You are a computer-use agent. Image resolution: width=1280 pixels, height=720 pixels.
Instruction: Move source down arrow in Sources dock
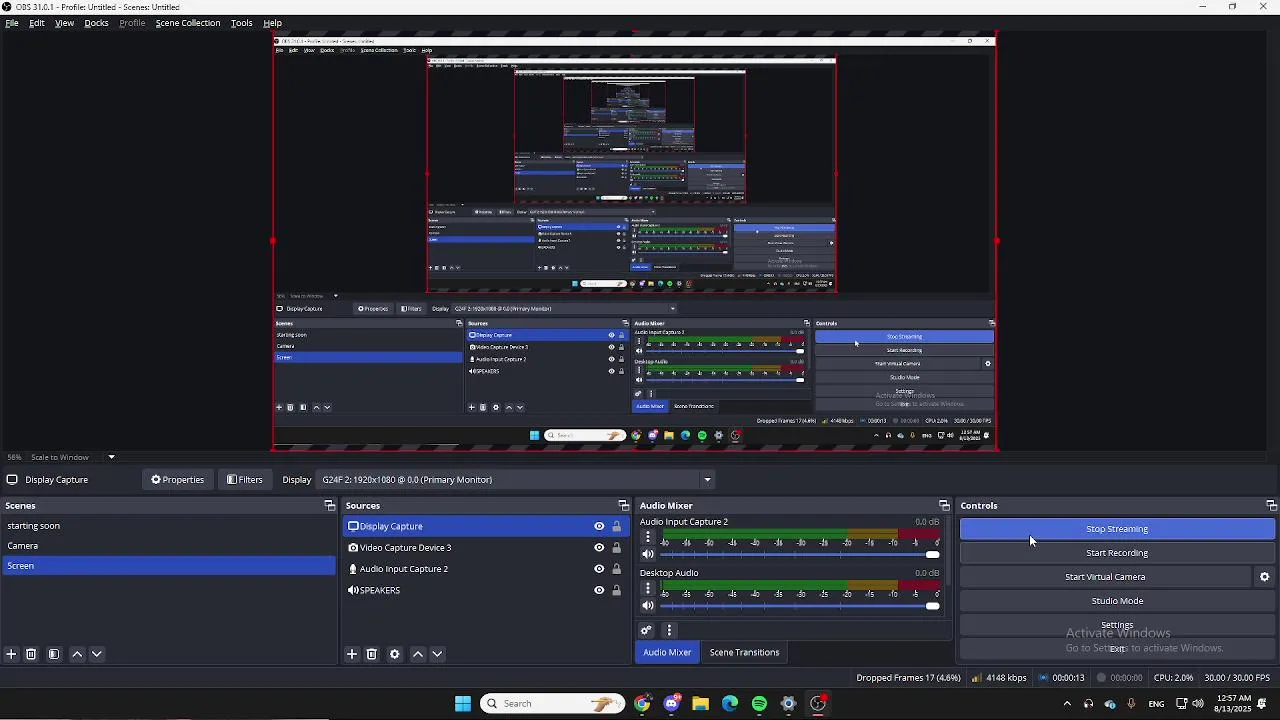tap(437, 654)
